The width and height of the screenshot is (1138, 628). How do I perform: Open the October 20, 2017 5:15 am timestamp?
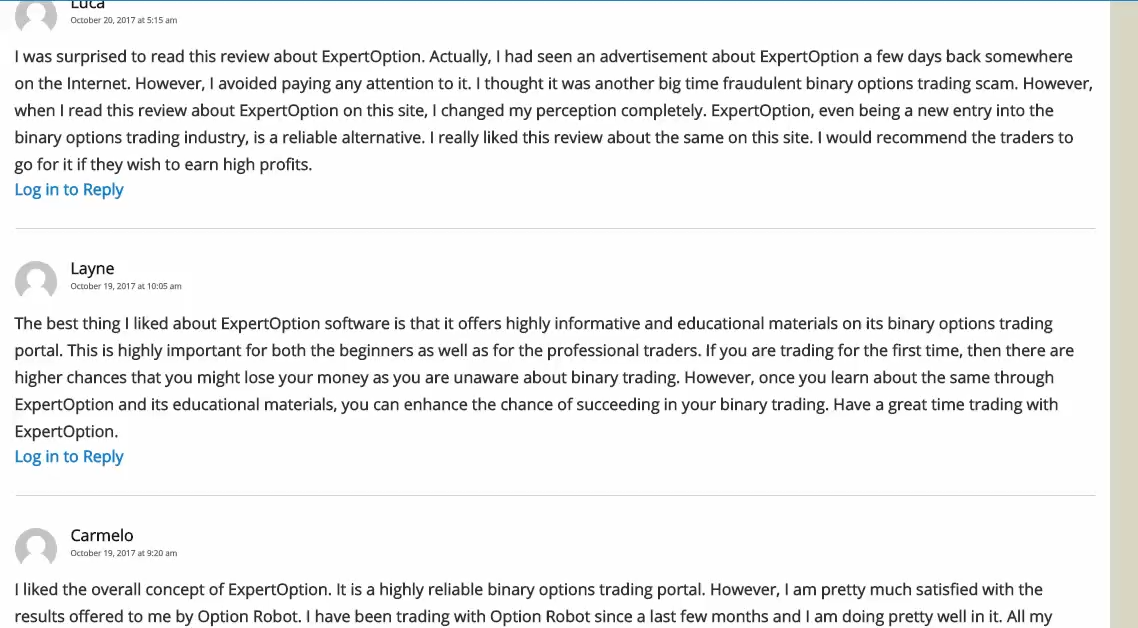(123, 20)
